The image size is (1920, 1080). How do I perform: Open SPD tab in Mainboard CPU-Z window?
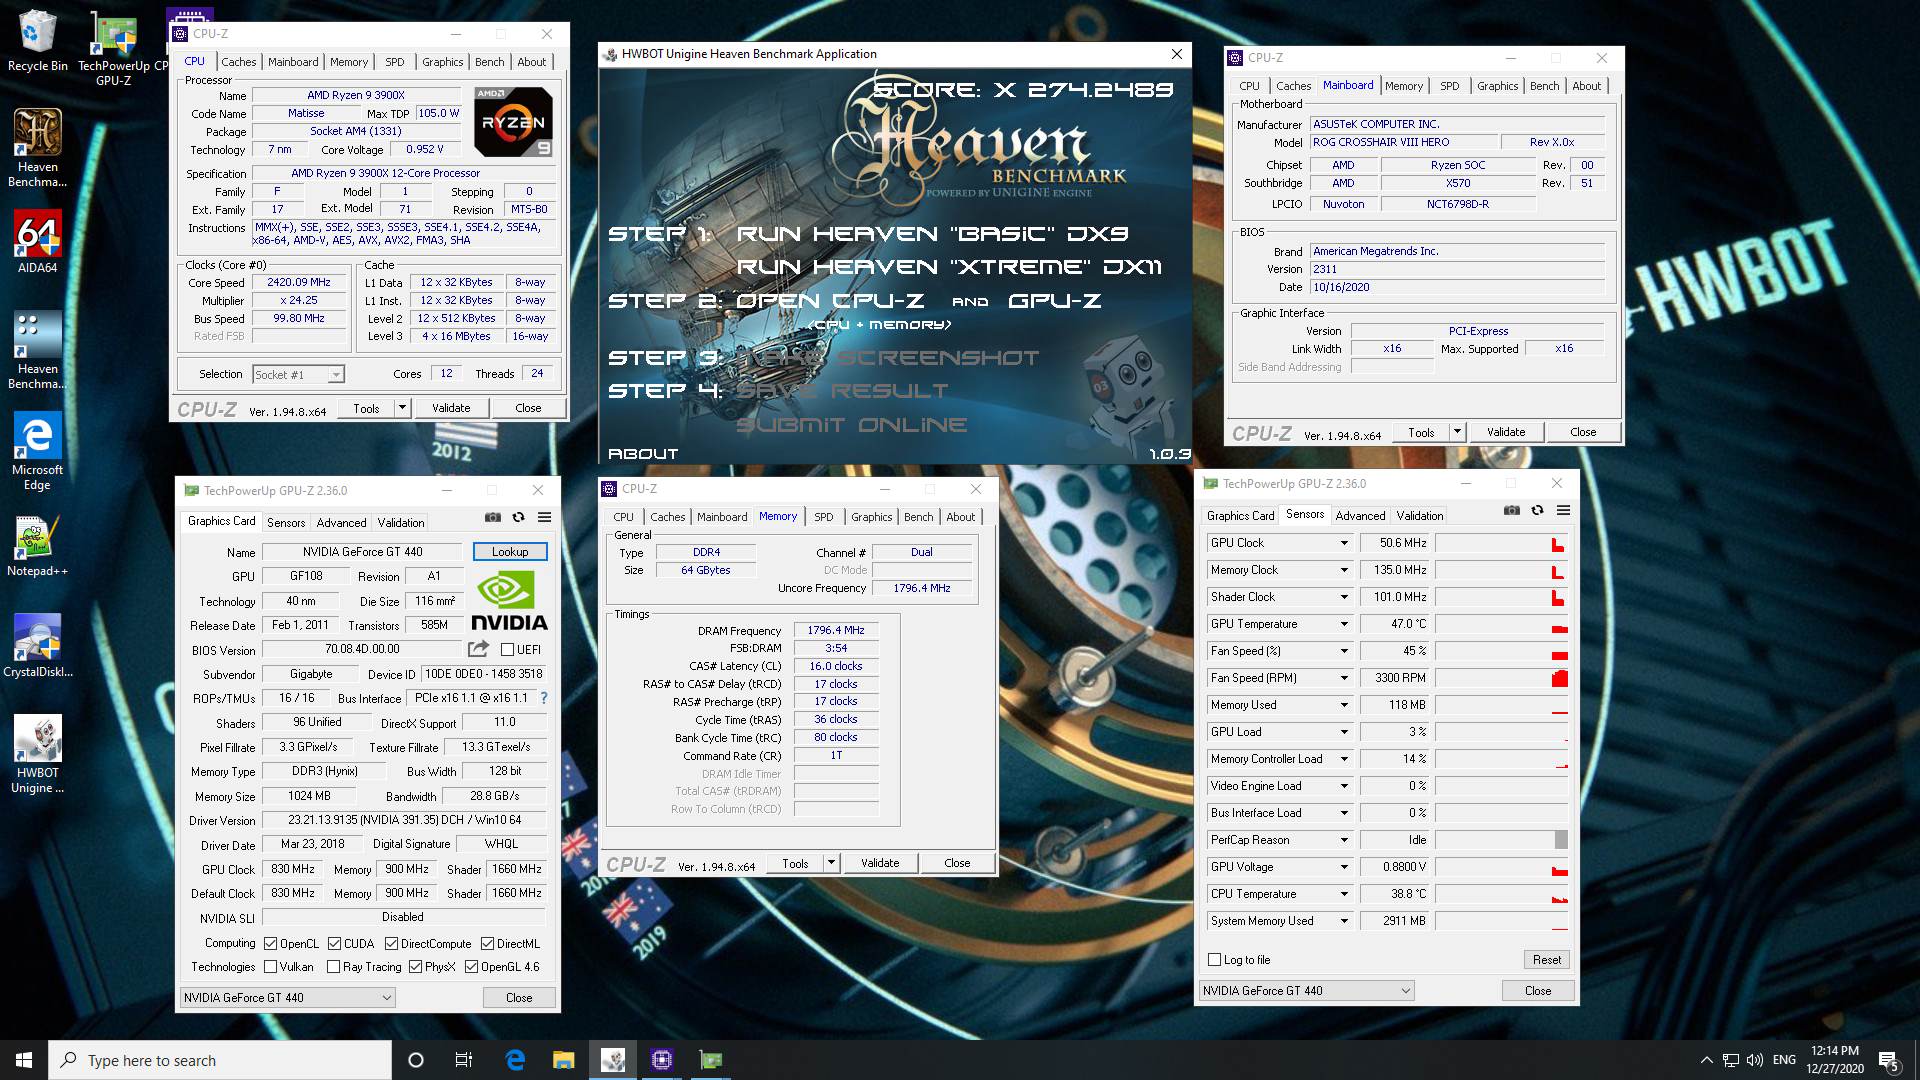(1449, 86)
